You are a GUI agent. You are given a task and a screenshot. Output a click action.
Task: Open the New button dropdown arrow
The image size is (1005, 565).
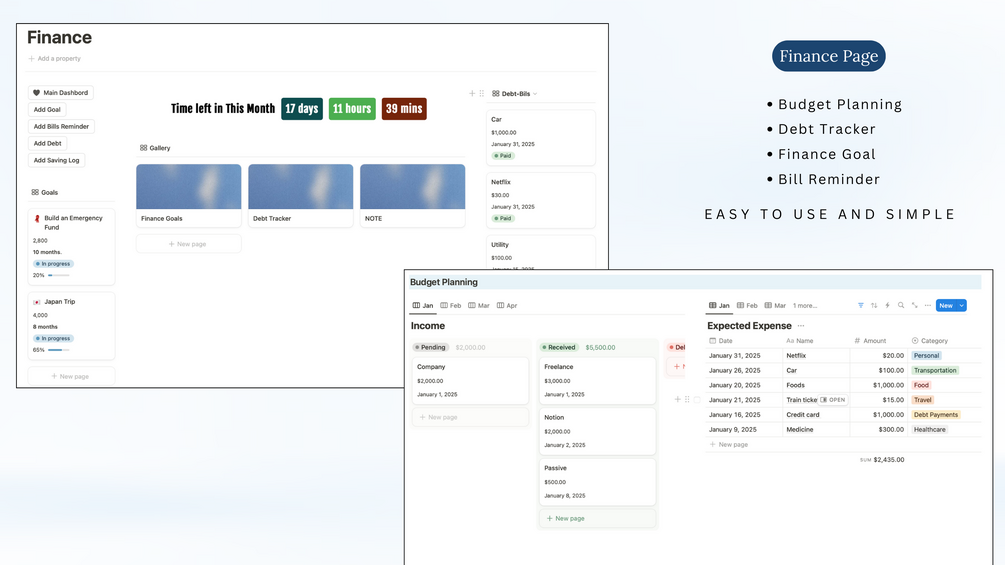(961, 306)
